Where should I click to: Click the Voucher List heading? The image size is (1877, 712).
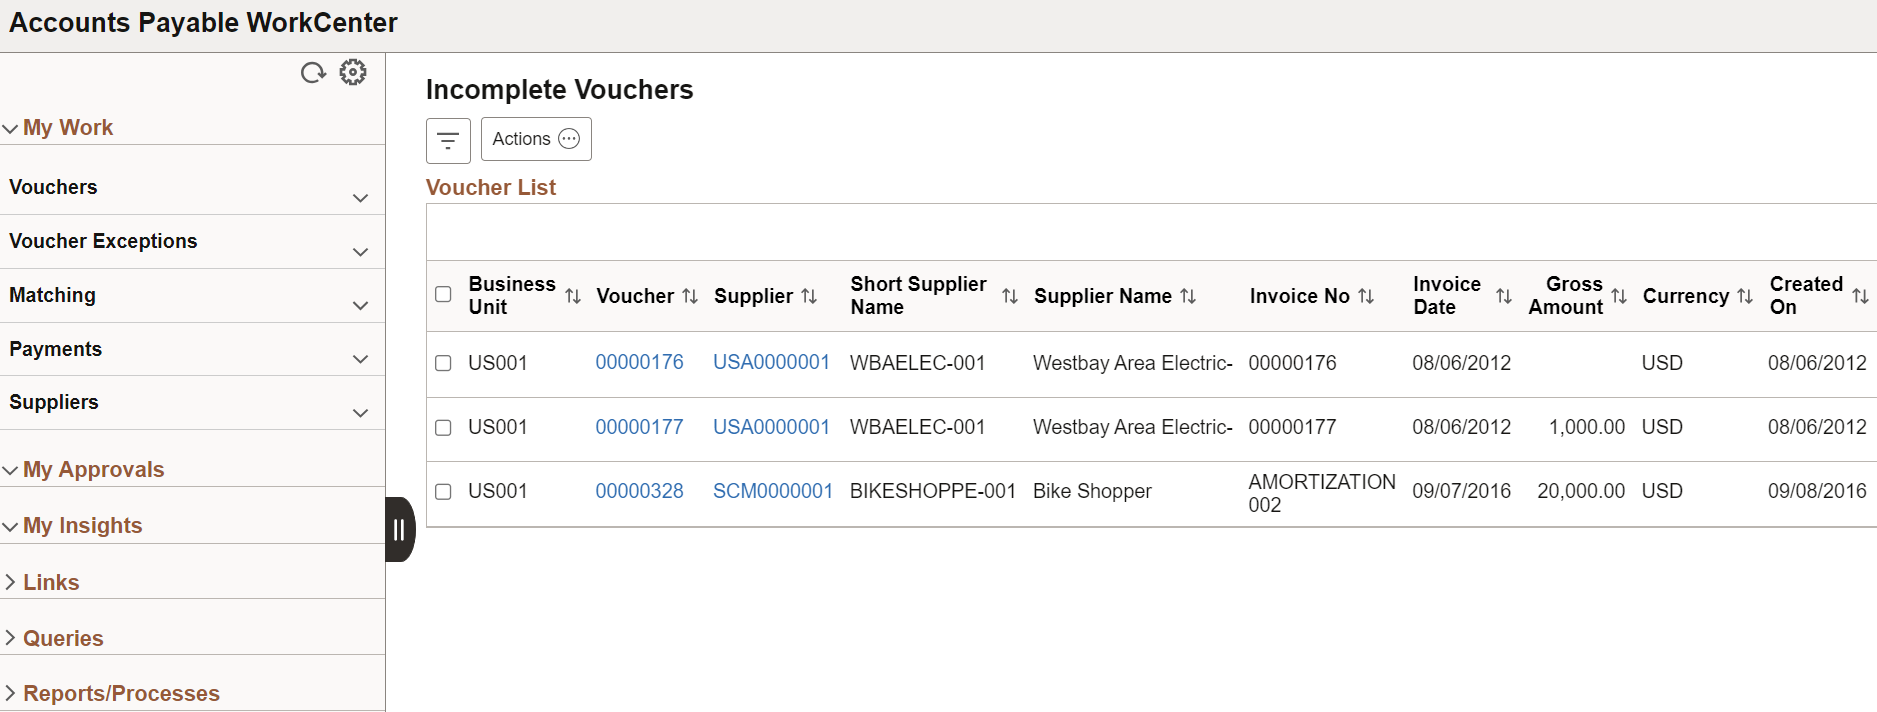491,187
